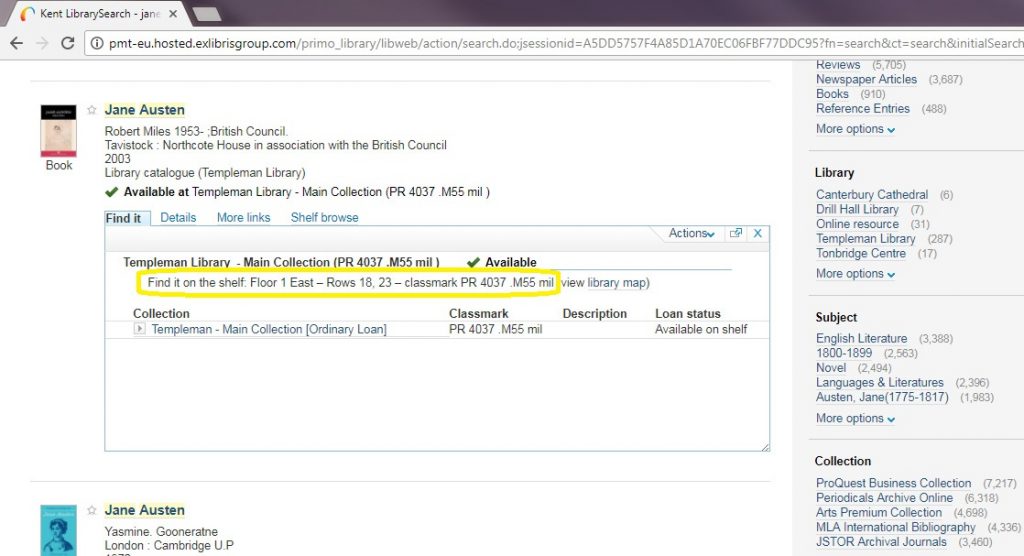This screenshot has width=1024, height=556.
Task: Open the Shelf browse tab
Action: (324, 217)
